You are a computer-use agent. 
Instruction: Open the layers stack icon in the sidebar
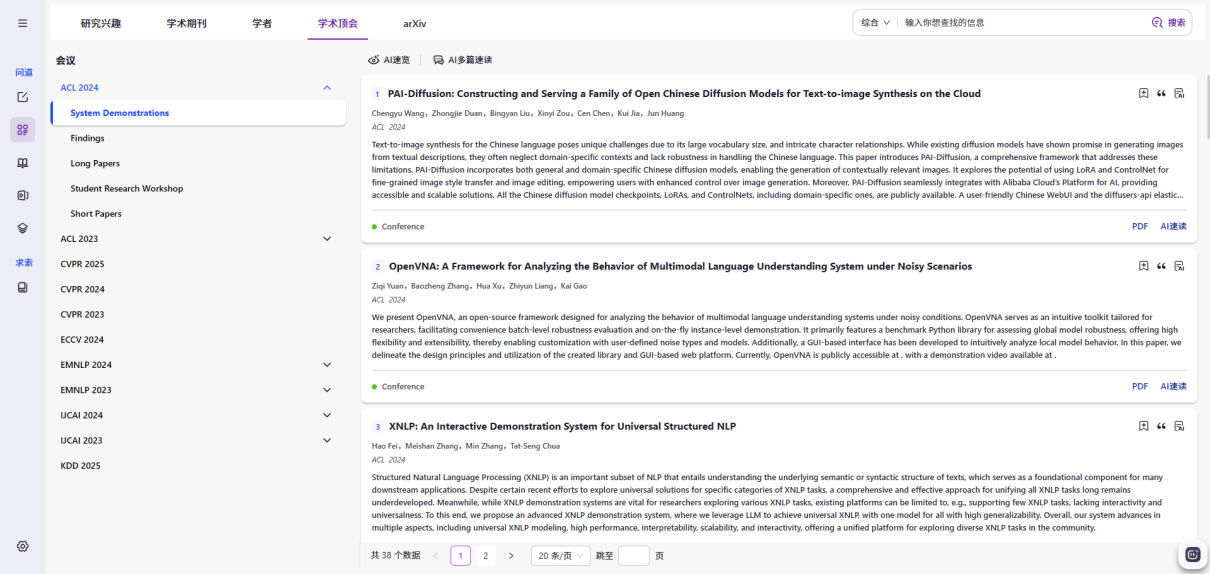(22, 228)
